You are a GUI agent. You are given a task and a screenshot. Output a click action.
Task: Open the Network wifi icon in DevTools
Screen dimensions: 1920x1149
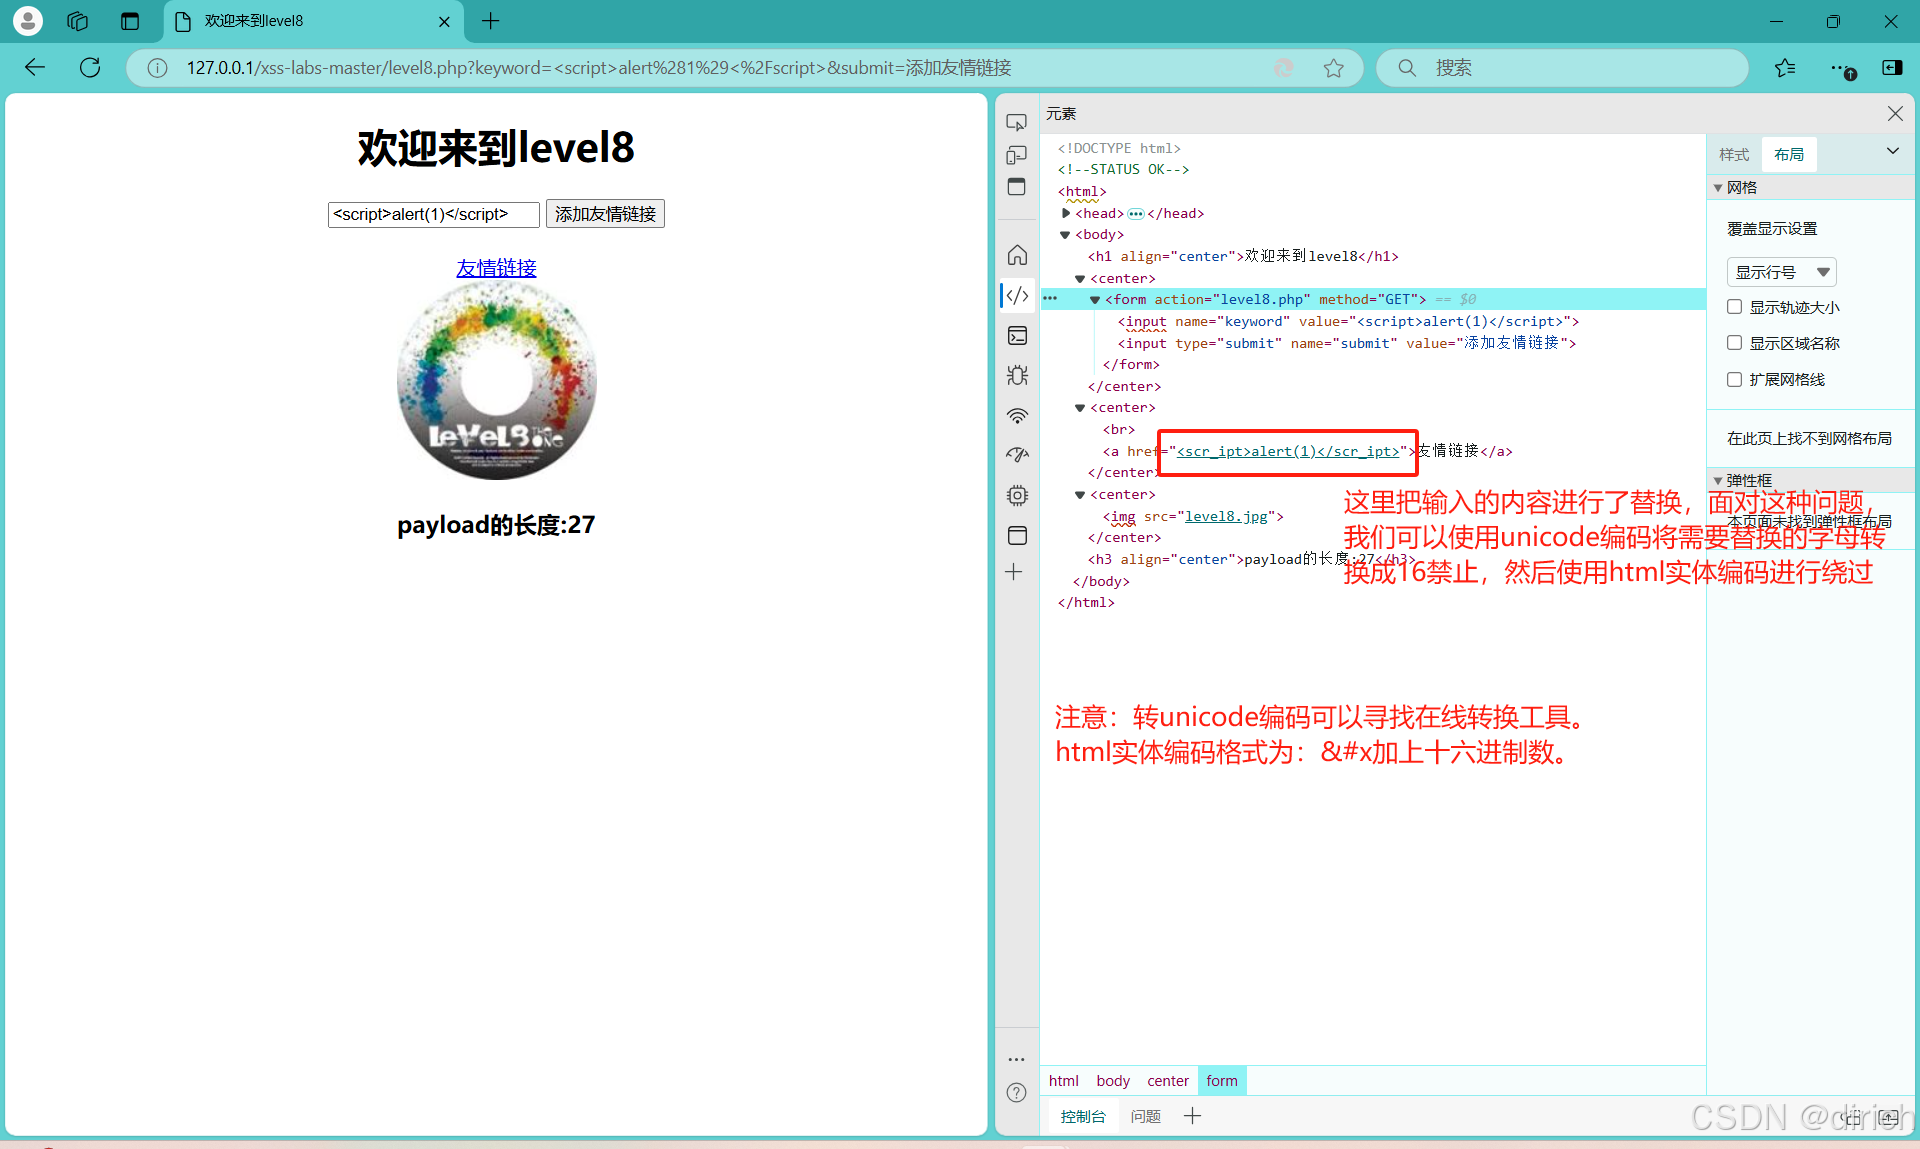(1017, 416)
